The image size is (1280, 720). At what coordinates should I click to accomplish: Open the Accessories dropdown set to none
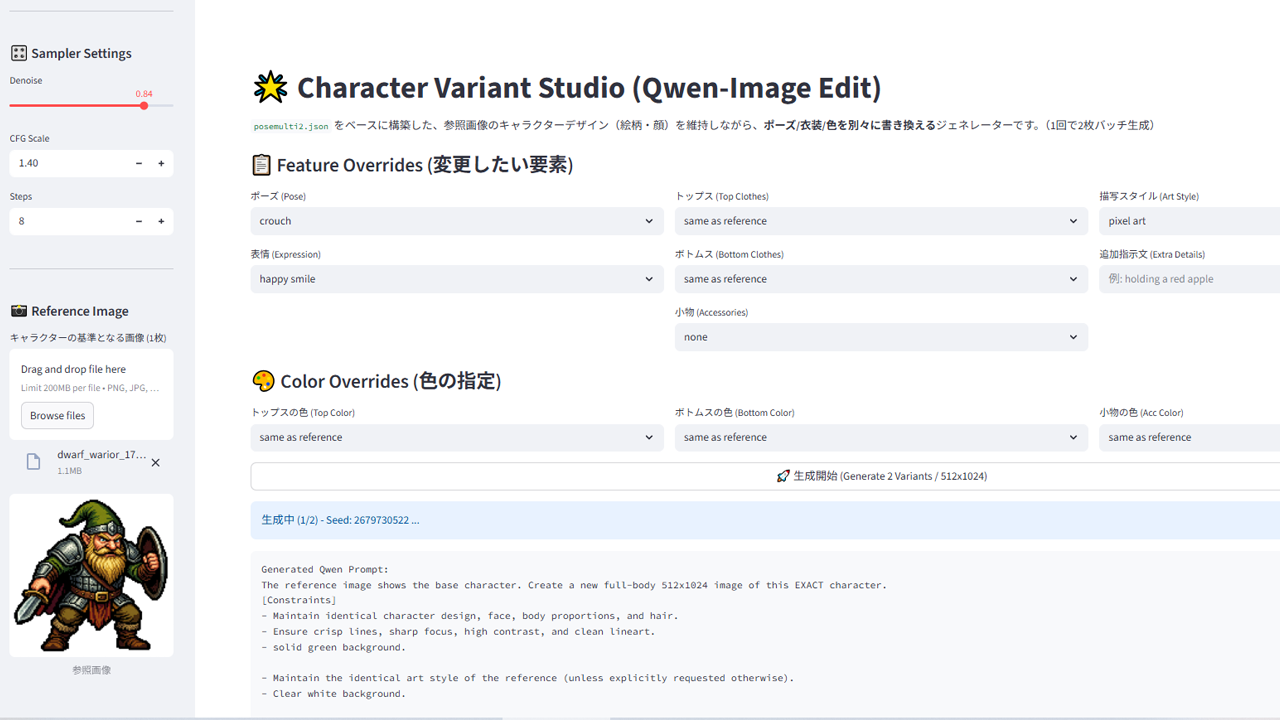(x=880, y=337)
